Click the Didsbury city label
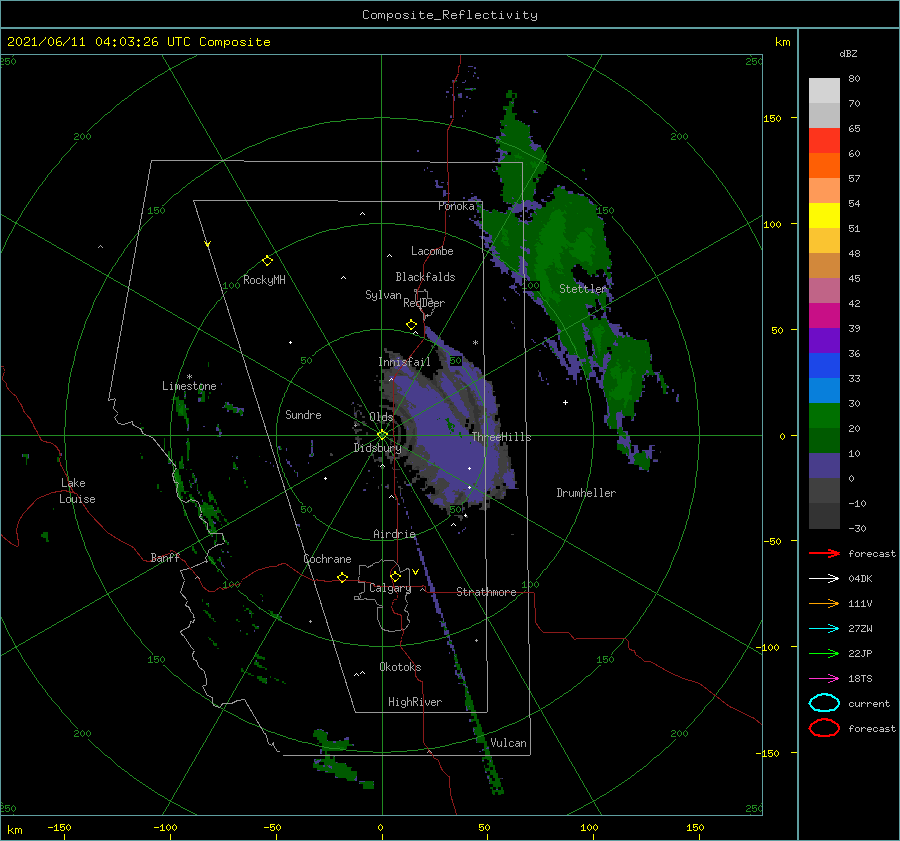The height and width of the screenshot is (841, 900). pos(377,448)
